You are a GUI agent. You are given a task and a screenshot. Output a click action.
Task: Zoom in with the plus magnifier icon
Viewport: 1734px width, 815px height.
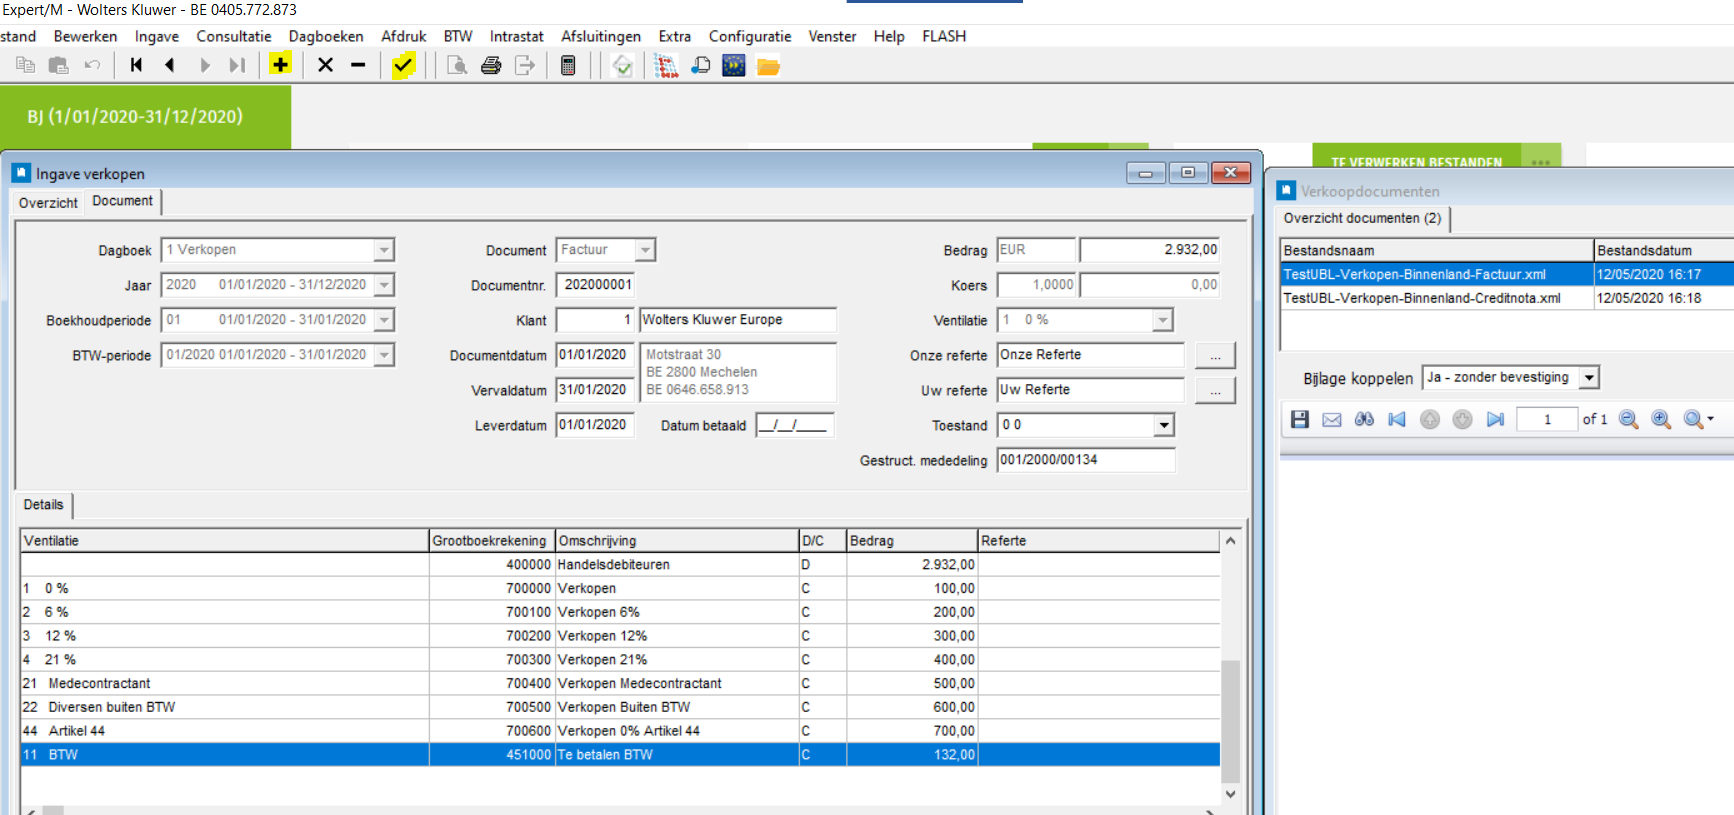[1661, 420]
